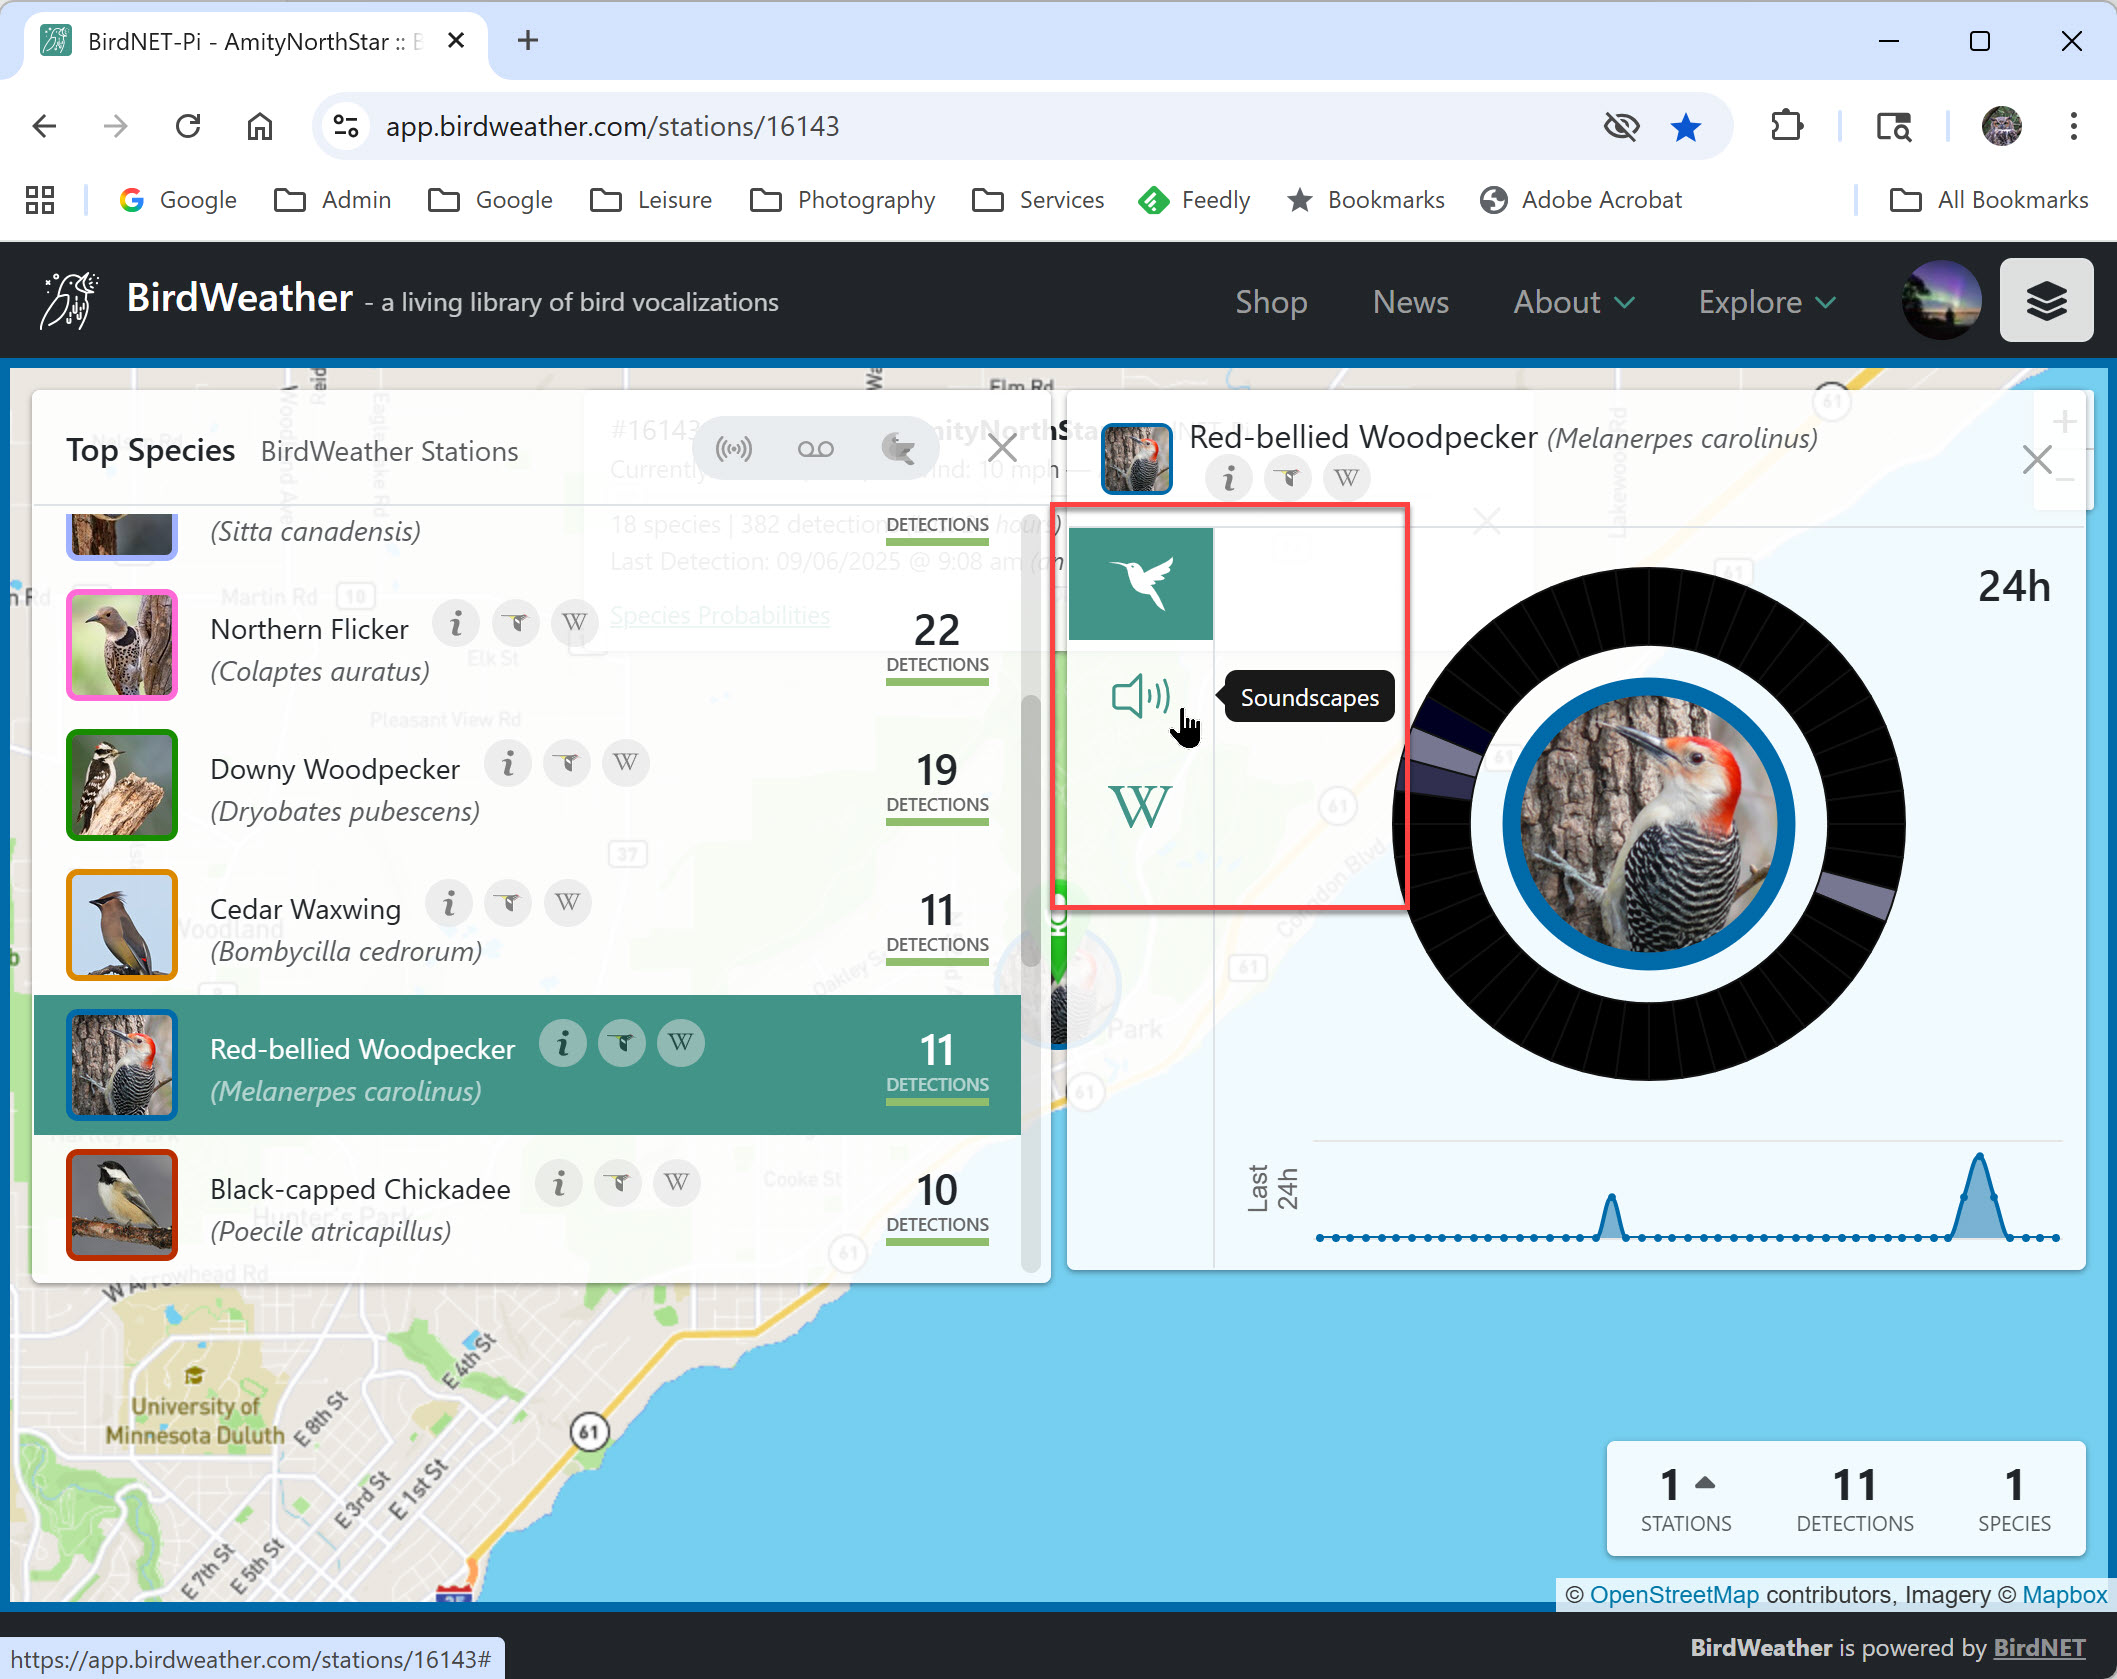Click Black-capped Chickadee info icon
The width and height of the screenshot is (2117, 1679).
click(x=559, y=1183)
